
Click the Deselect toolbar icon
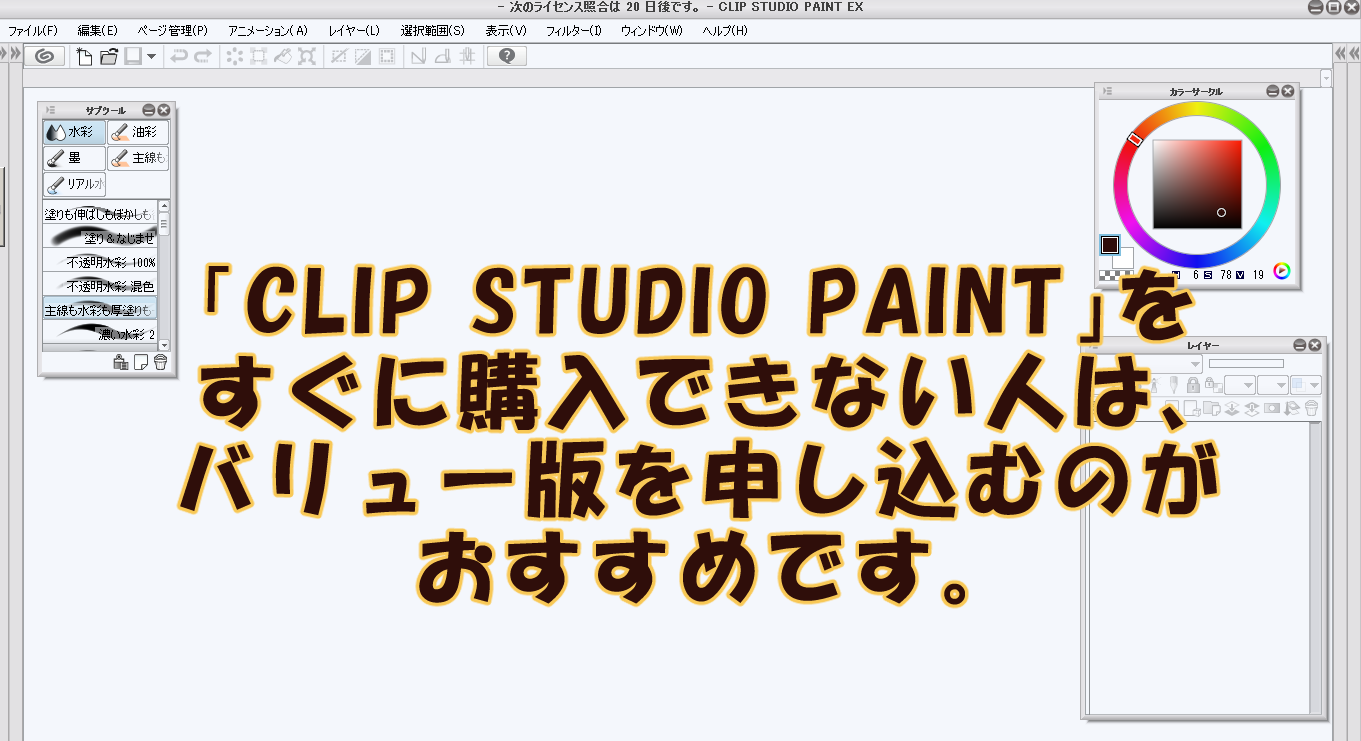(339, 56)
